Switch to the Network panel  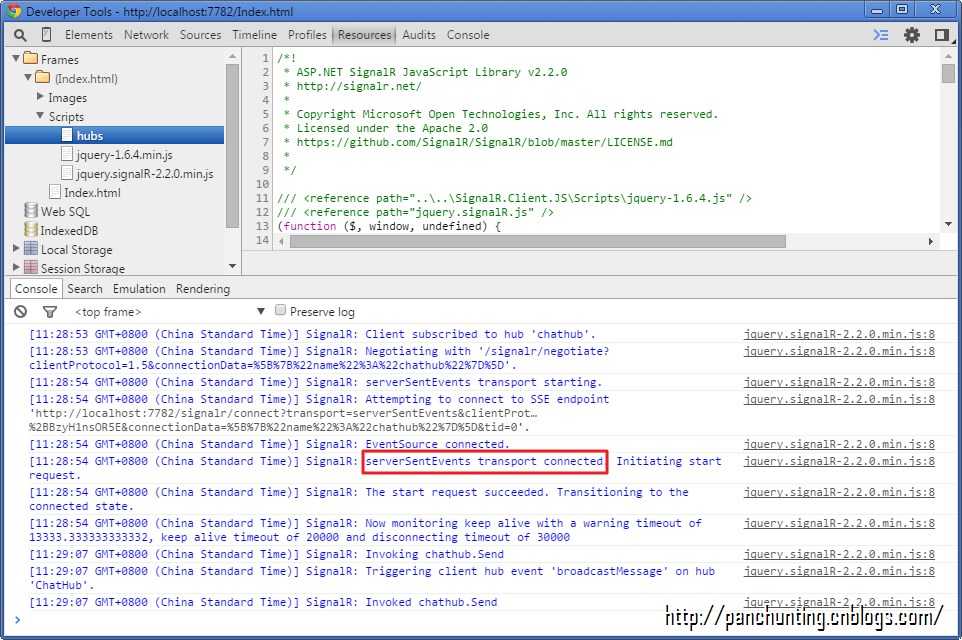(x=146, y=35)
